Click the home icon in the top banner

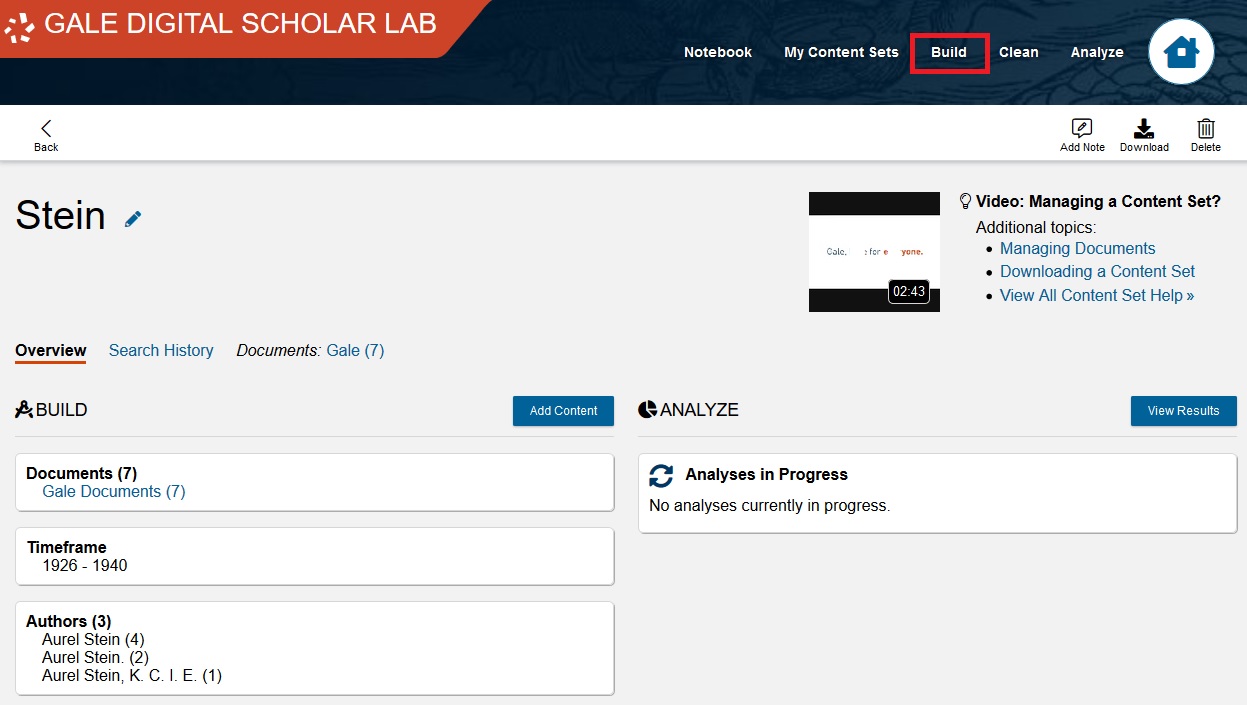tap(1181, 51)
